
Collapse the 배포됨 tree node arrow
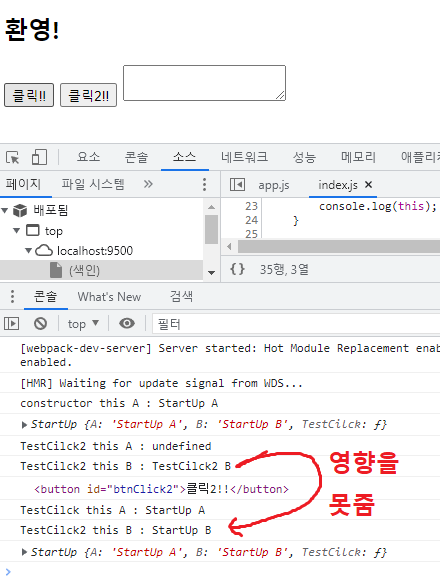coord(5,210)
